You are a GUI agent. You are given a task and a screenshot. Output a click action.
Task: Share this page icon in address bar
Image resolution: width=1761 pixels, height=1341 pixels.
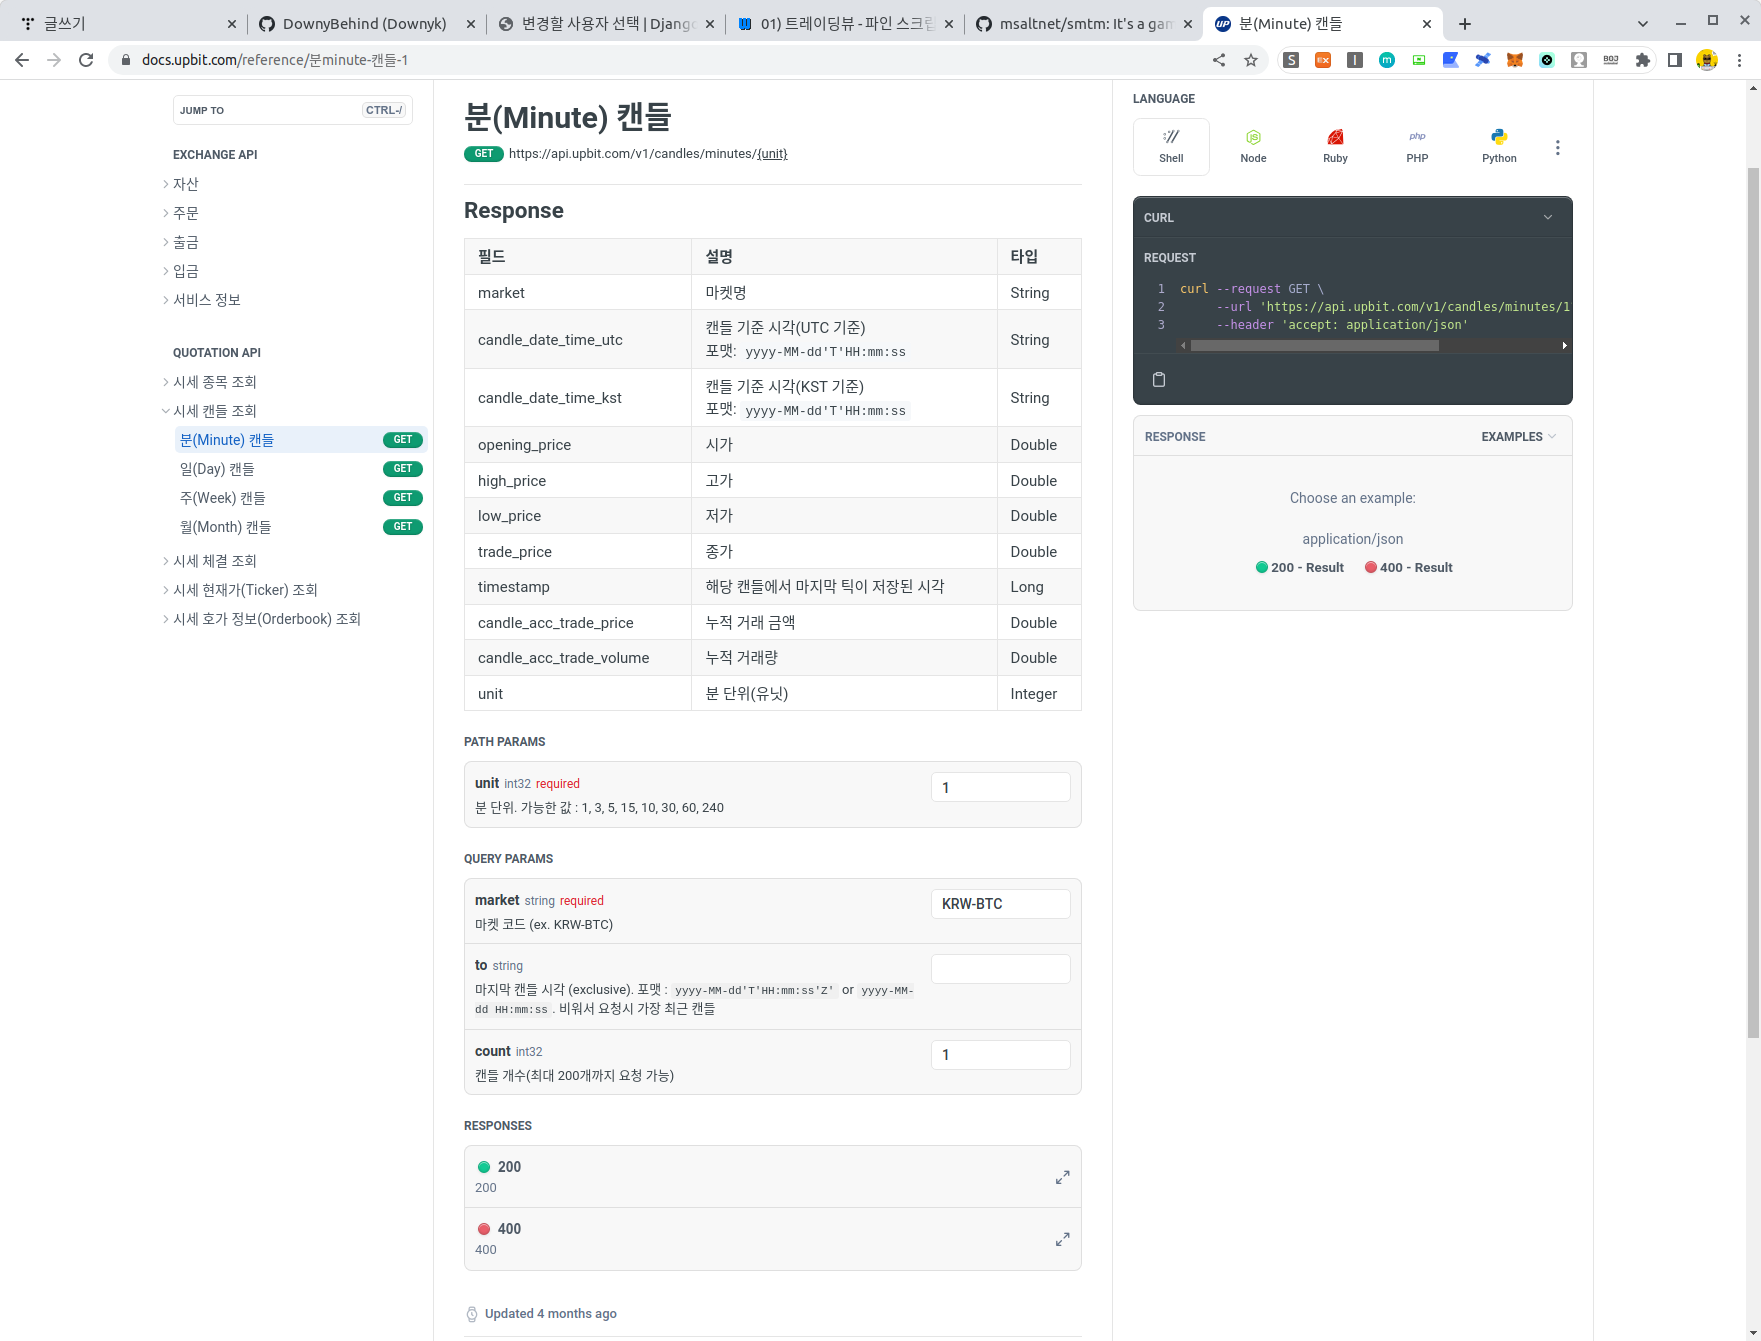pyautogui.click(x=1219, y=60)
